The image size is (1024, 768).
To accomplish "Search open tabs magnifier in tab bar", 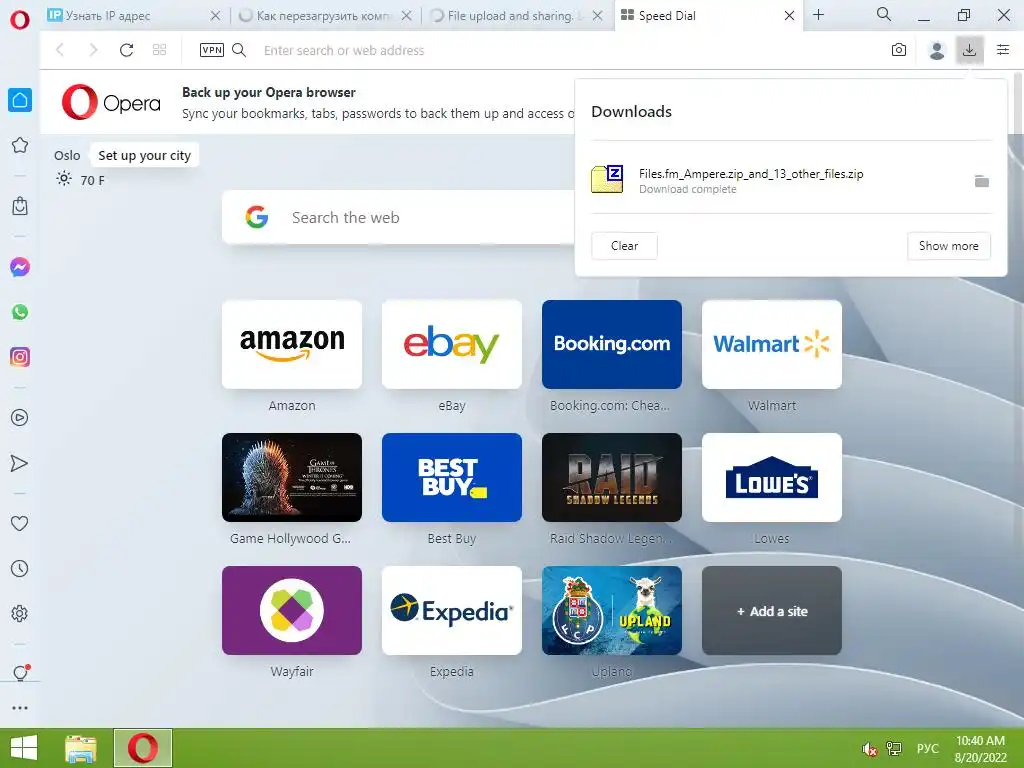I will (884, 14).
